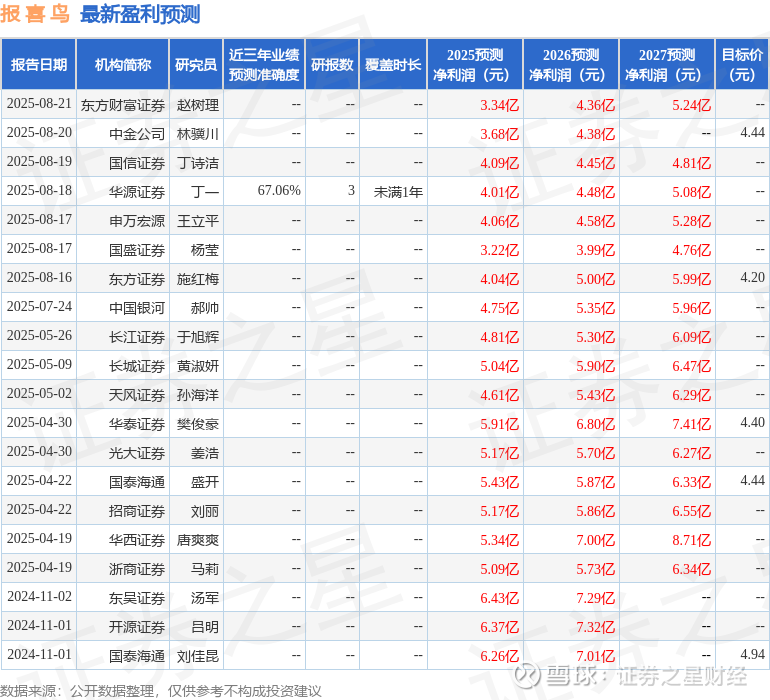The height and width of the screenshot is (700, 770).
Task: Click the 4.20 target price
Action: pos(752,278)
